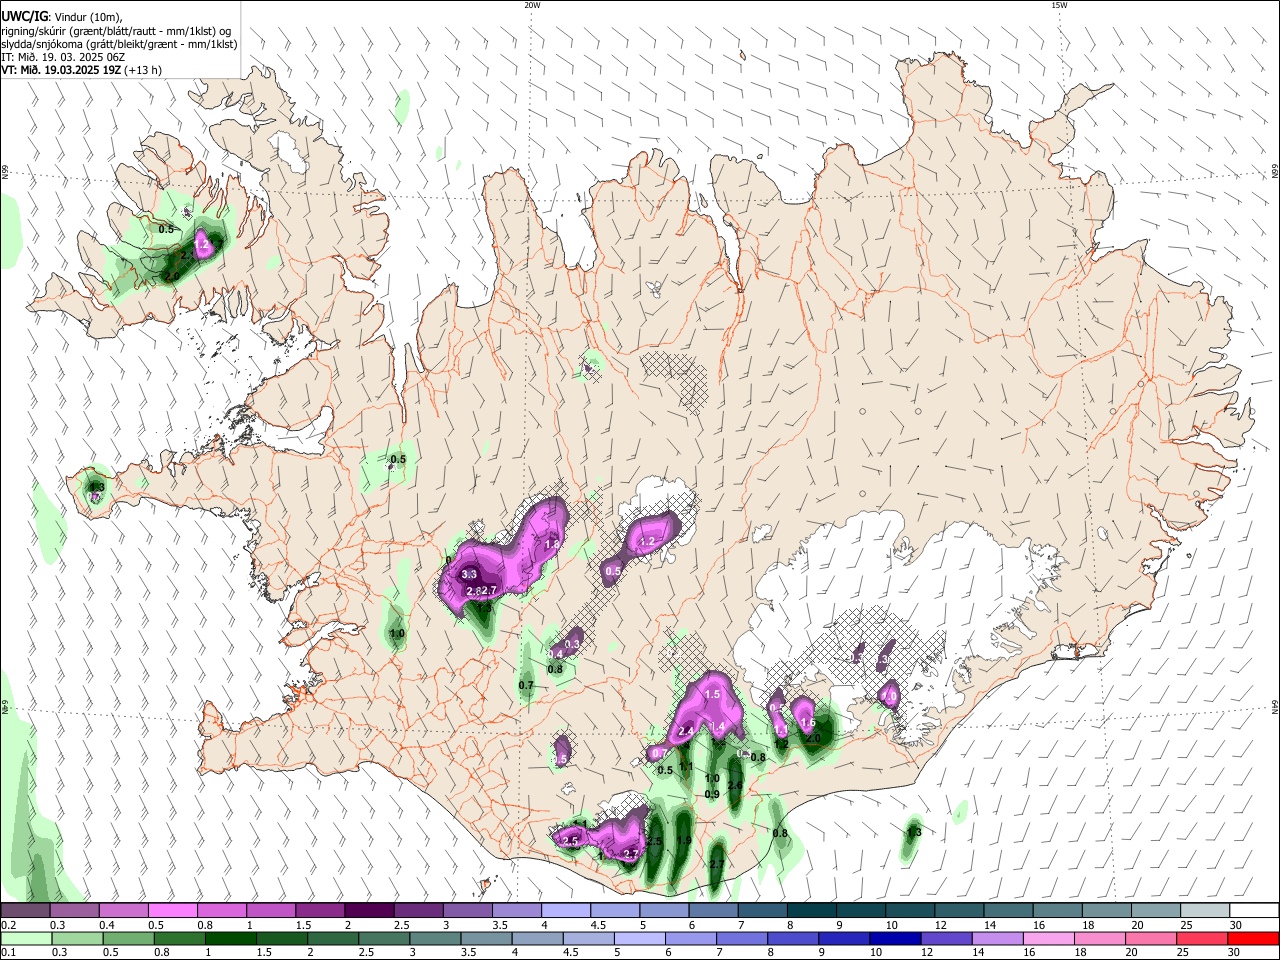Viewport: 1280px width, 960px height.
Task: Select the IT initial-time line reading 06Z
Action: tap(63, 57)
